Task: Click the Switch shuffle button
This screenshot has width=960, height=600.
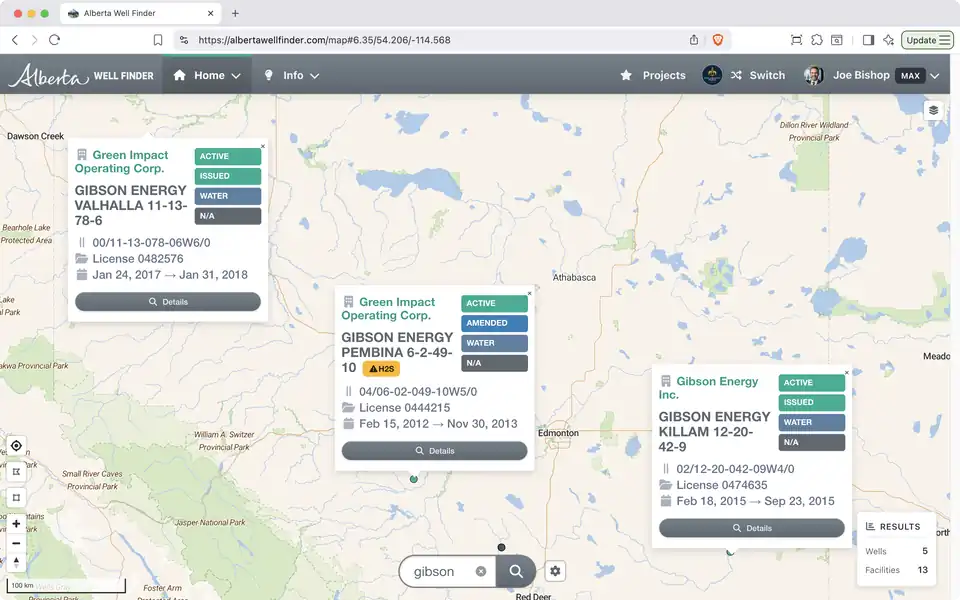Action: click(758, 75)
